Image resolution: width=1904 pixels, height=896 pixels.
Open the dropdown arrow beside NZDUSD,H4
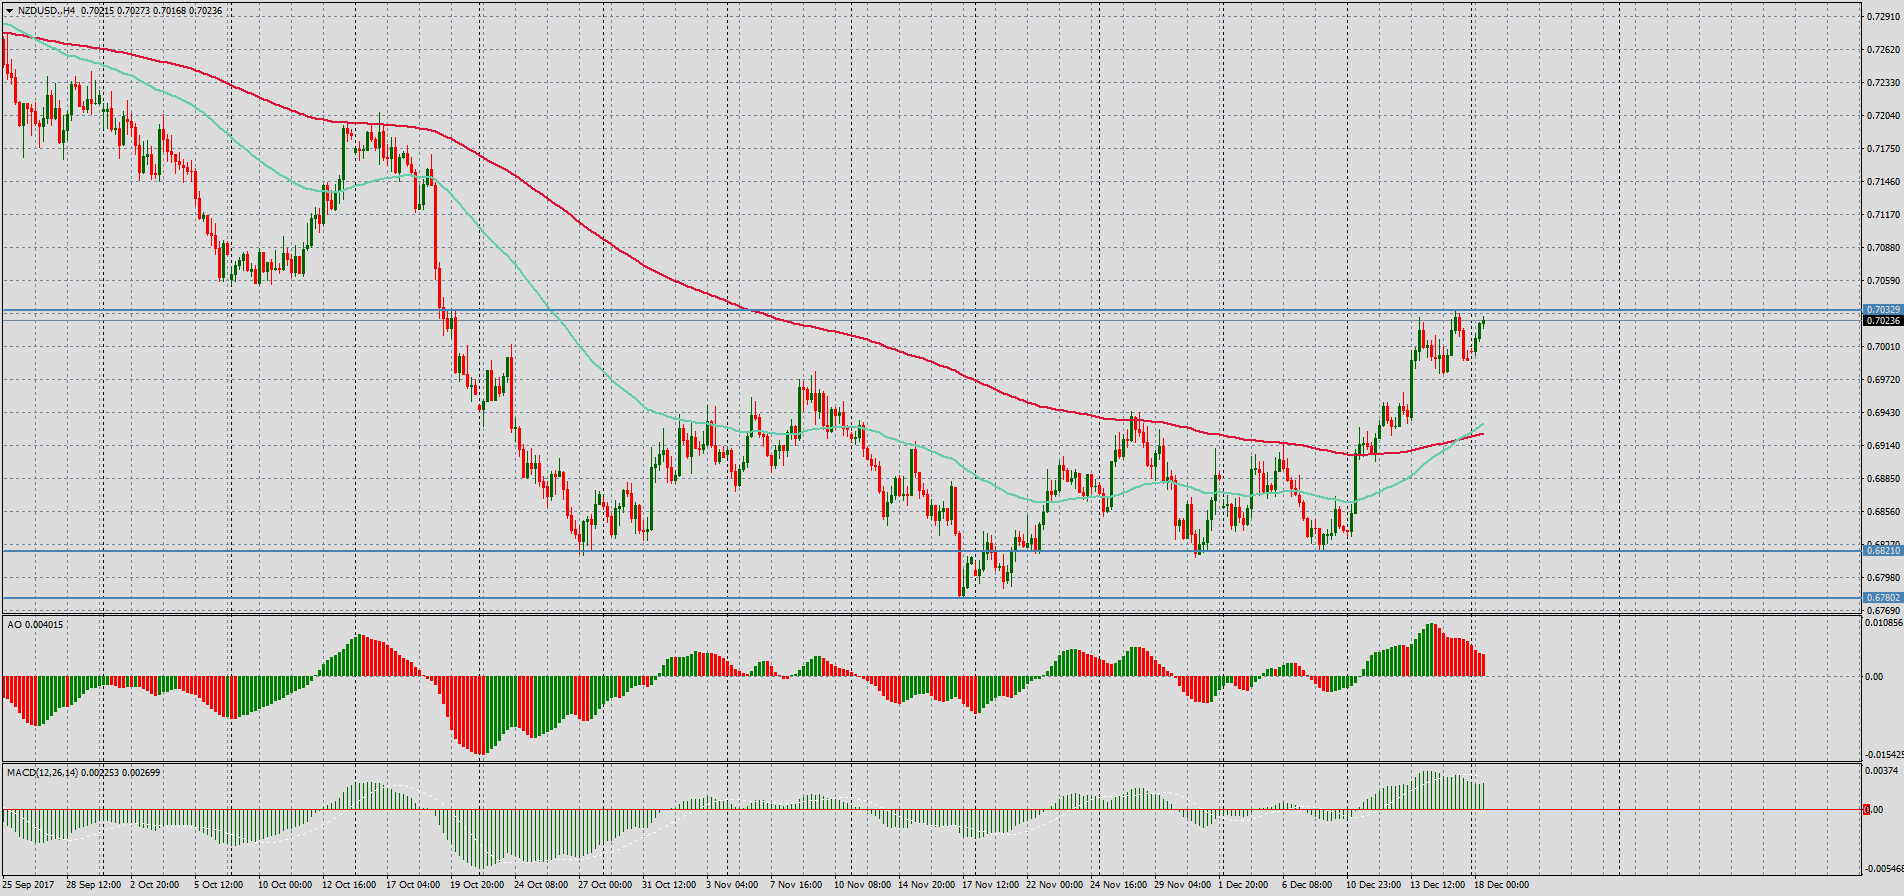coord(9,10)
